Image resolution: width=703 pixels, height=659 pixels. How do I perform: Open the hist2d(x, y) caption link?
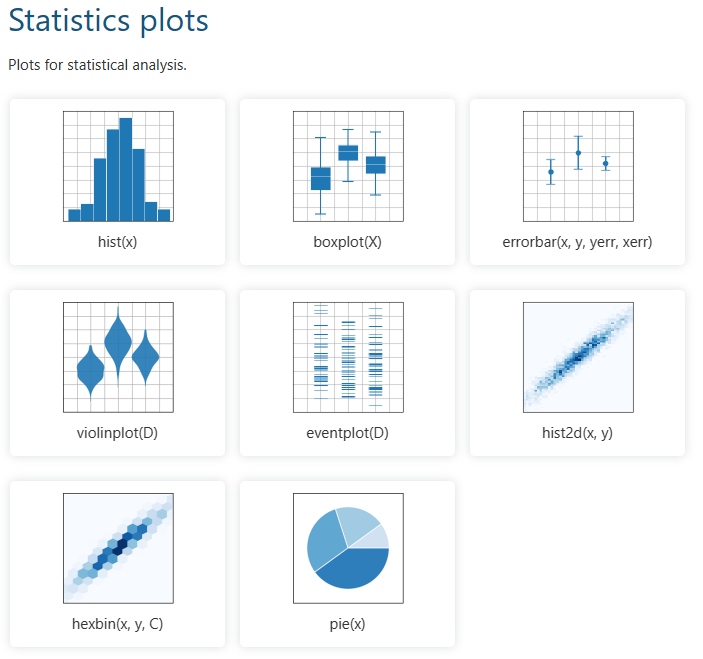coord(578,433)
